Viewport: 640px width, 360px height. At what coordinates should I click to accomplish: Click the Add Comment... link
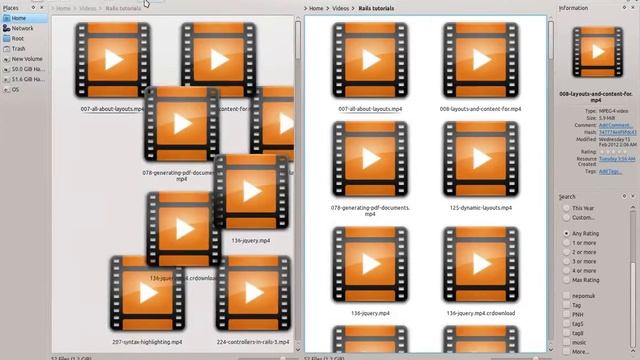[x=616, y=125]
